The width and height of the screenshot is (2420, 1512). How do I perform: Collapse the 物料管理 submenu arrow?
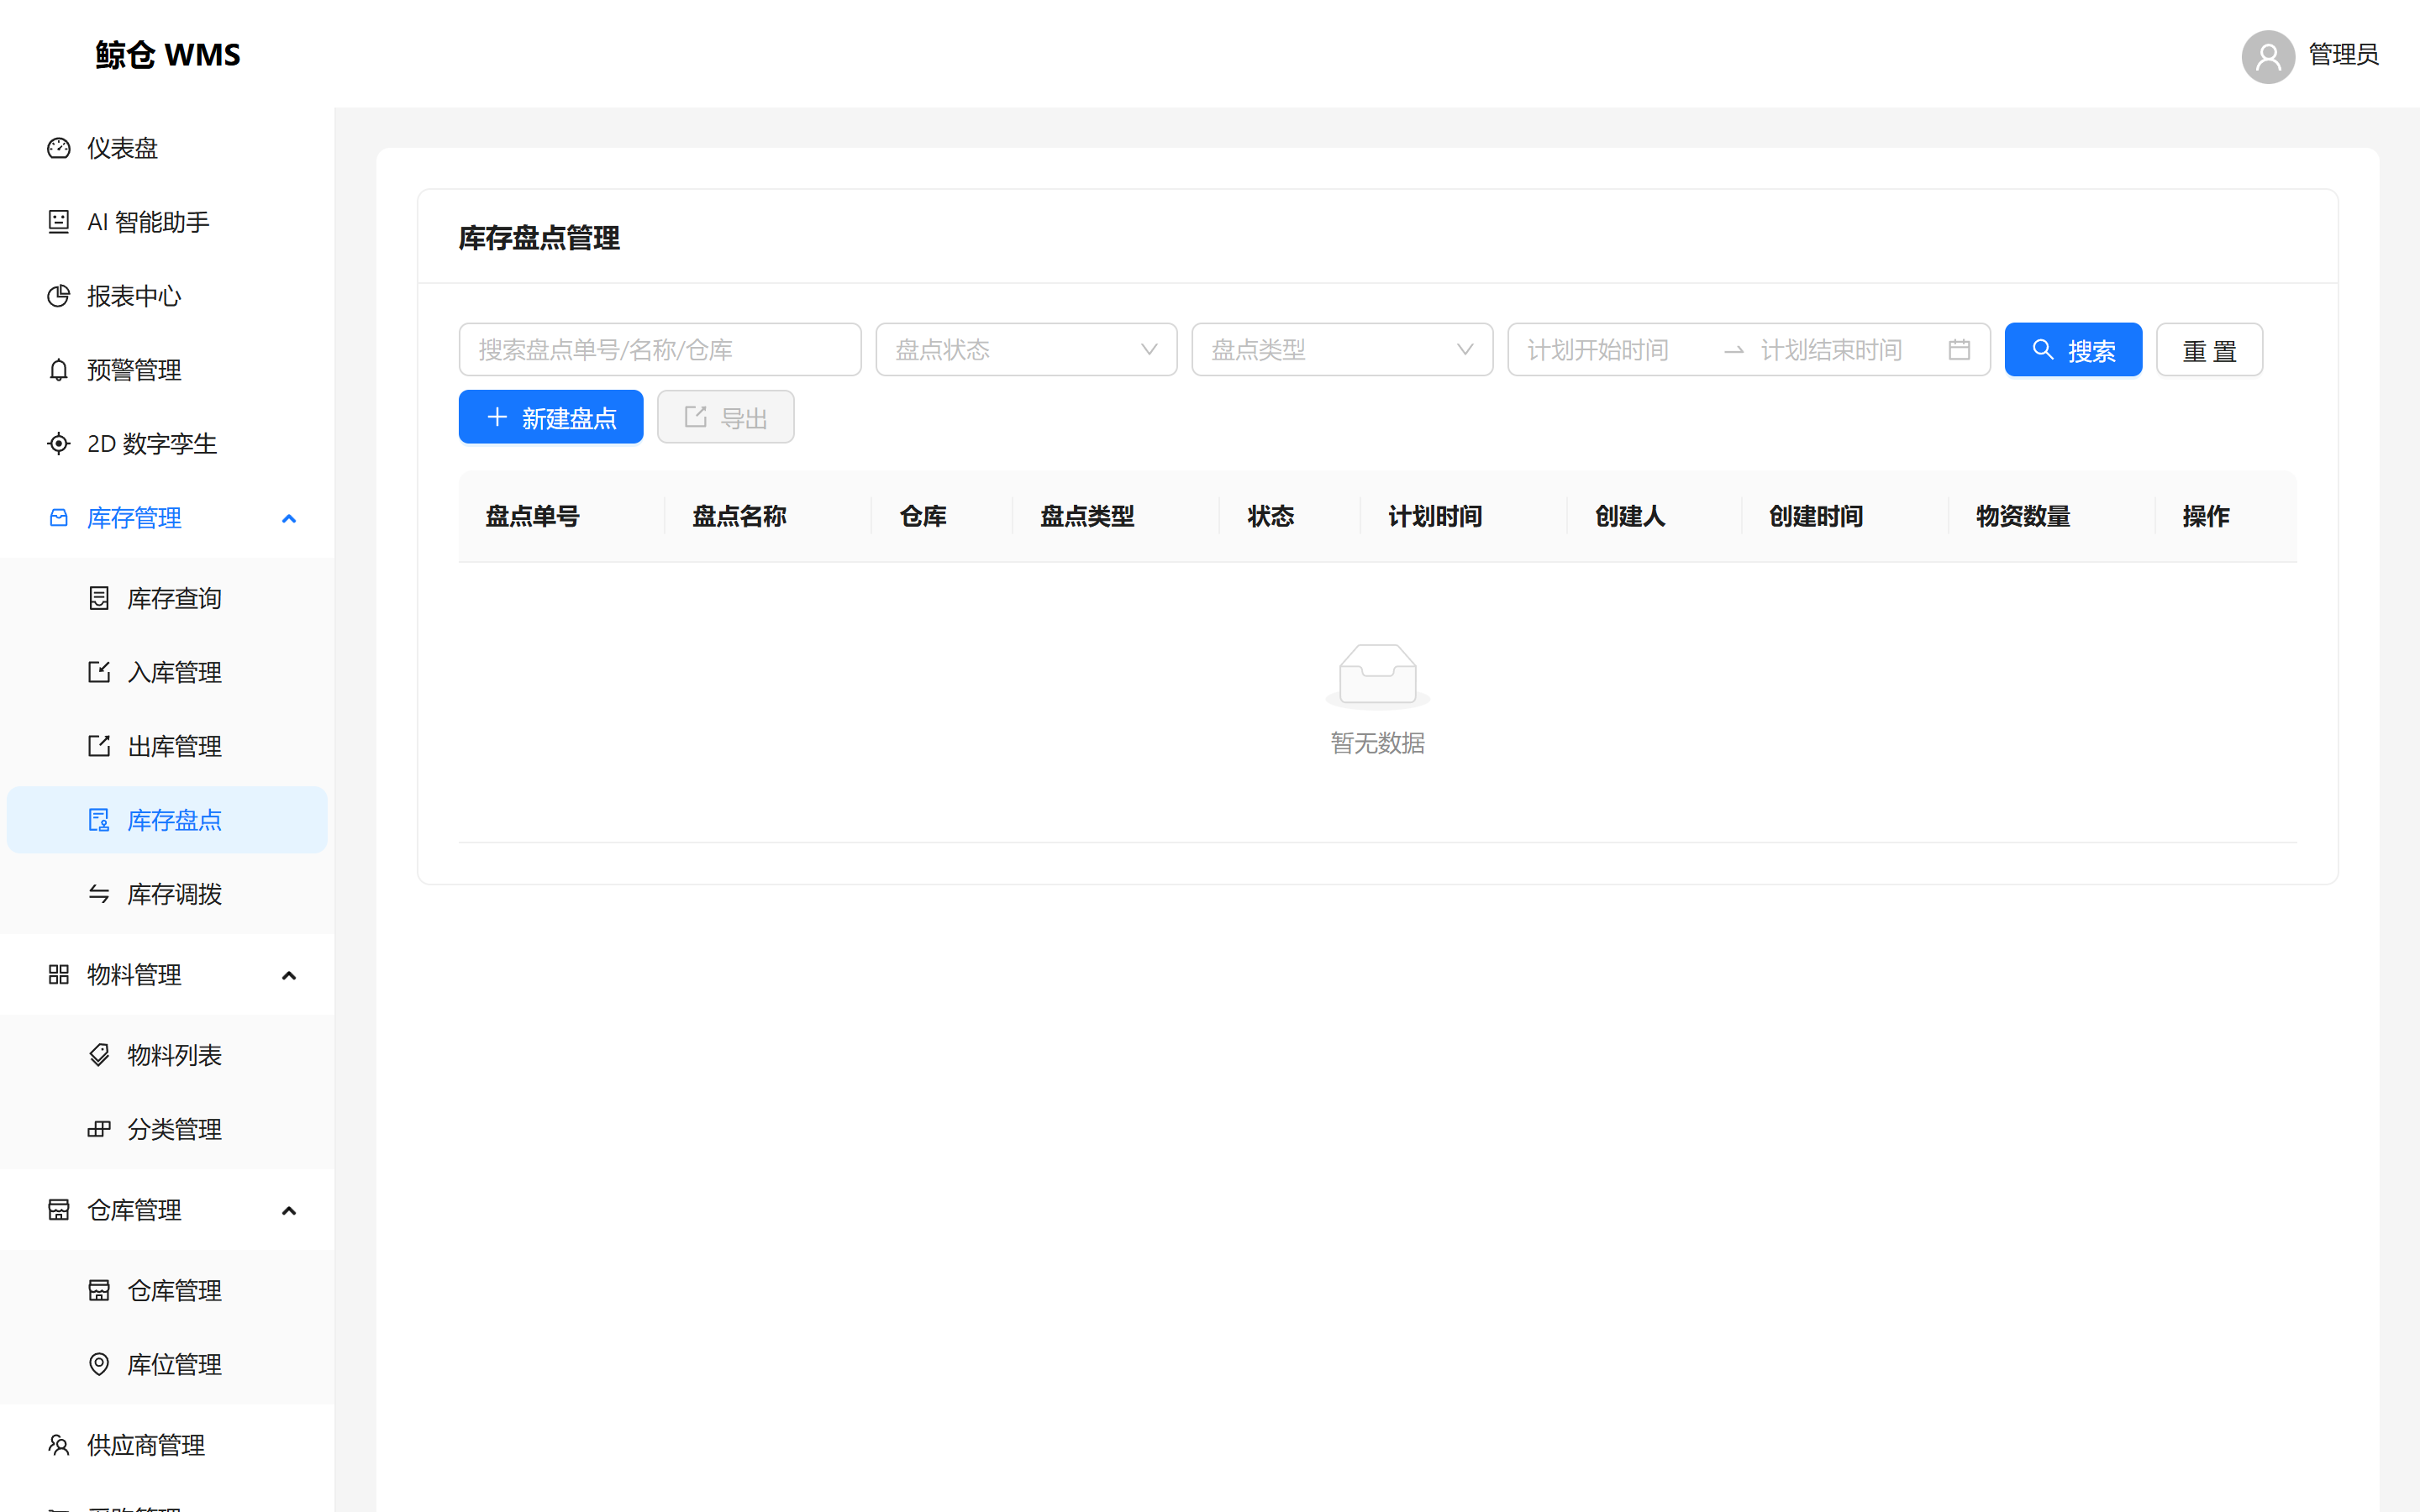(289, 975)
